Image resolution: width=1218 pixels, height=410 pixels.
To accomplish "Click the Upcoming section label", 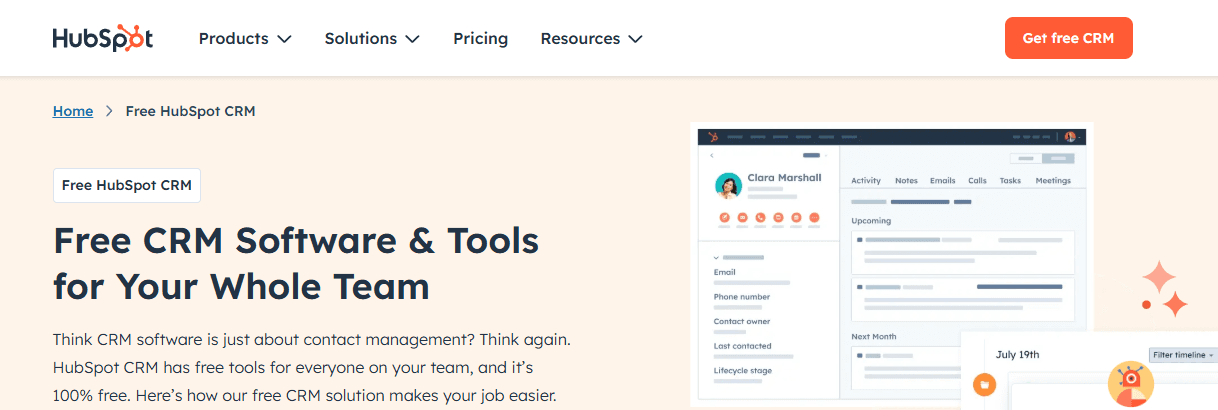I will coord(871,221).
